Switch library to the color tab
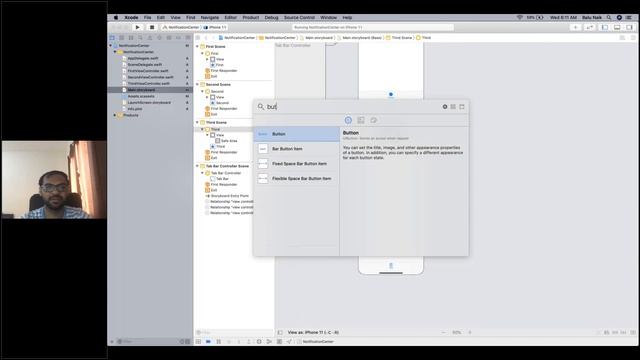The width and height of the screenshot is (640, 360). pos(373,120)
